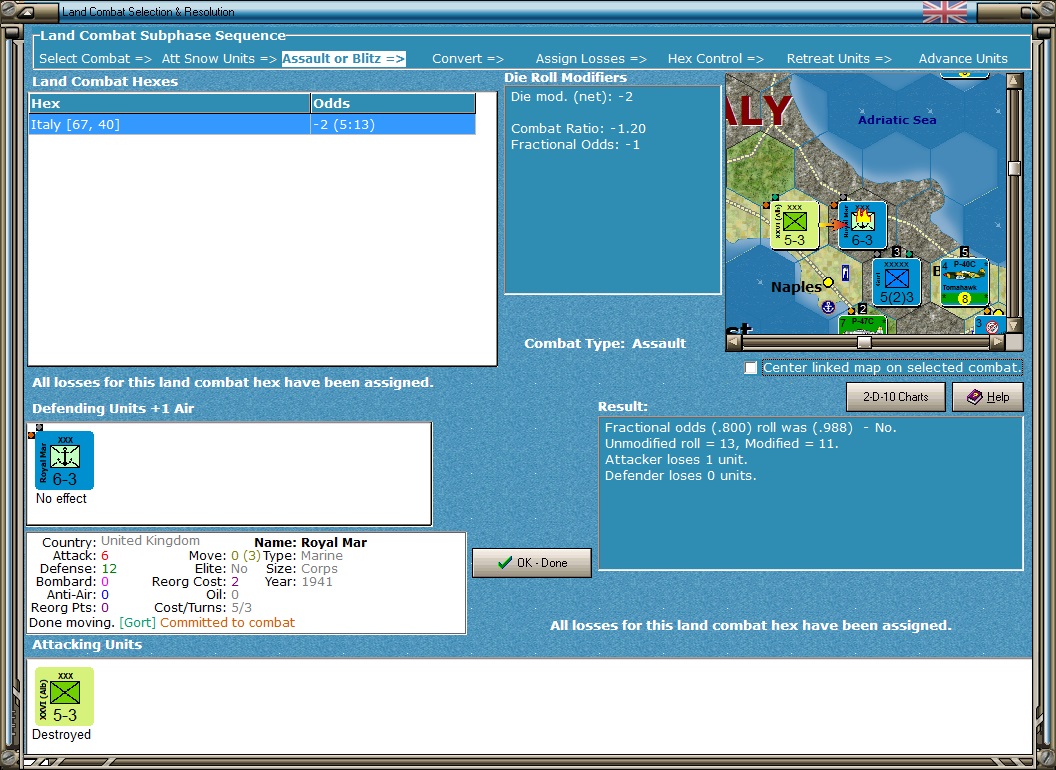
Task: Click the Committed to combat status text
Action: coord(227,622)
